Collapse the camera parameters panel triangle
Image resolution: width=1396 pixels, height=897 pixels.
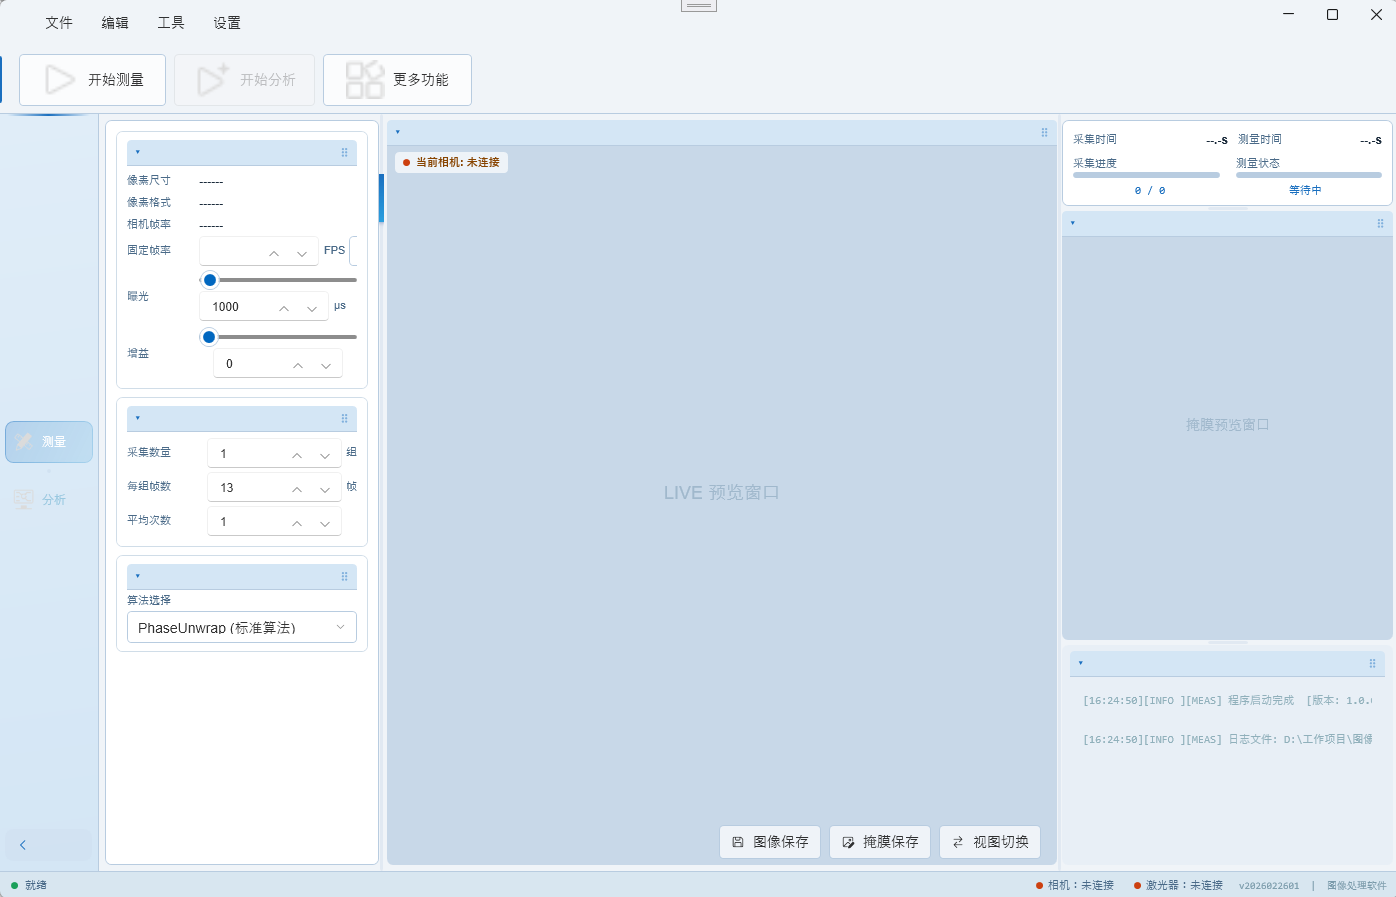[x=137, y=153]
